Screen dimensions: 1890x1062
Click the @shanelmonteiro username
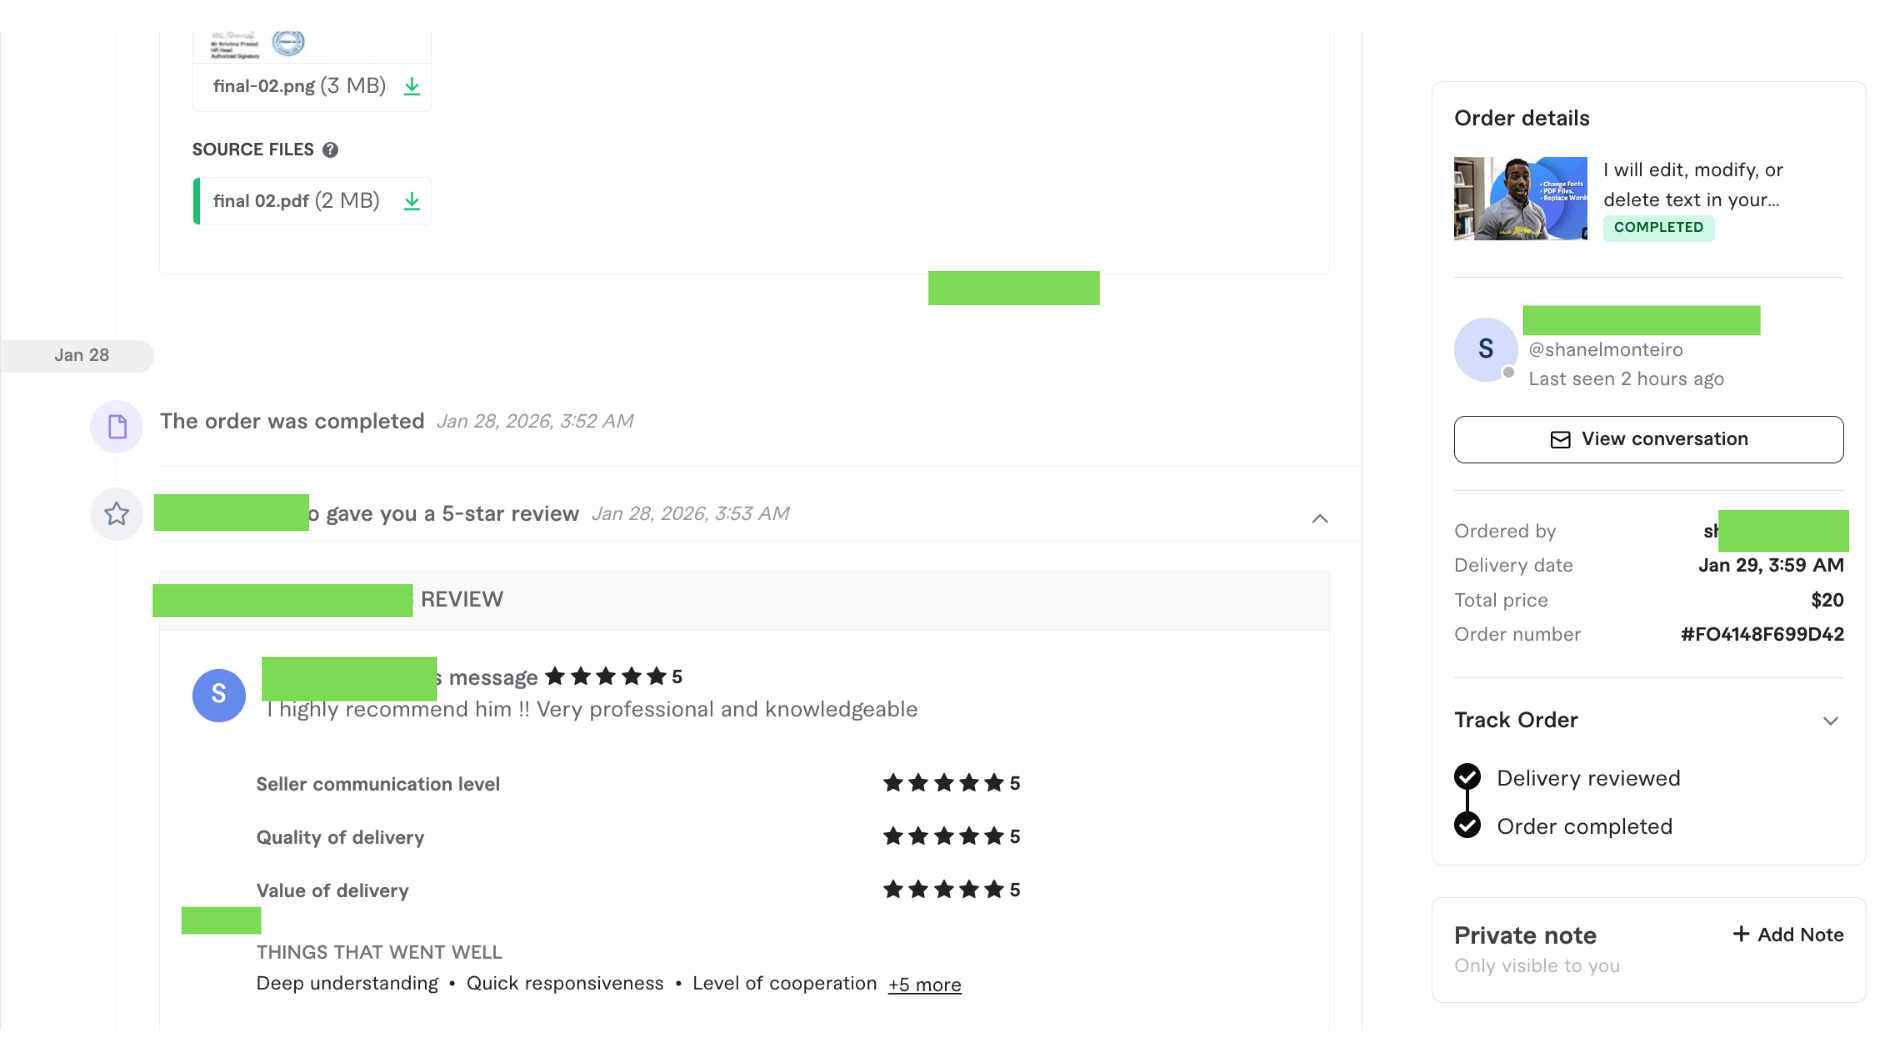point(1605,350)
